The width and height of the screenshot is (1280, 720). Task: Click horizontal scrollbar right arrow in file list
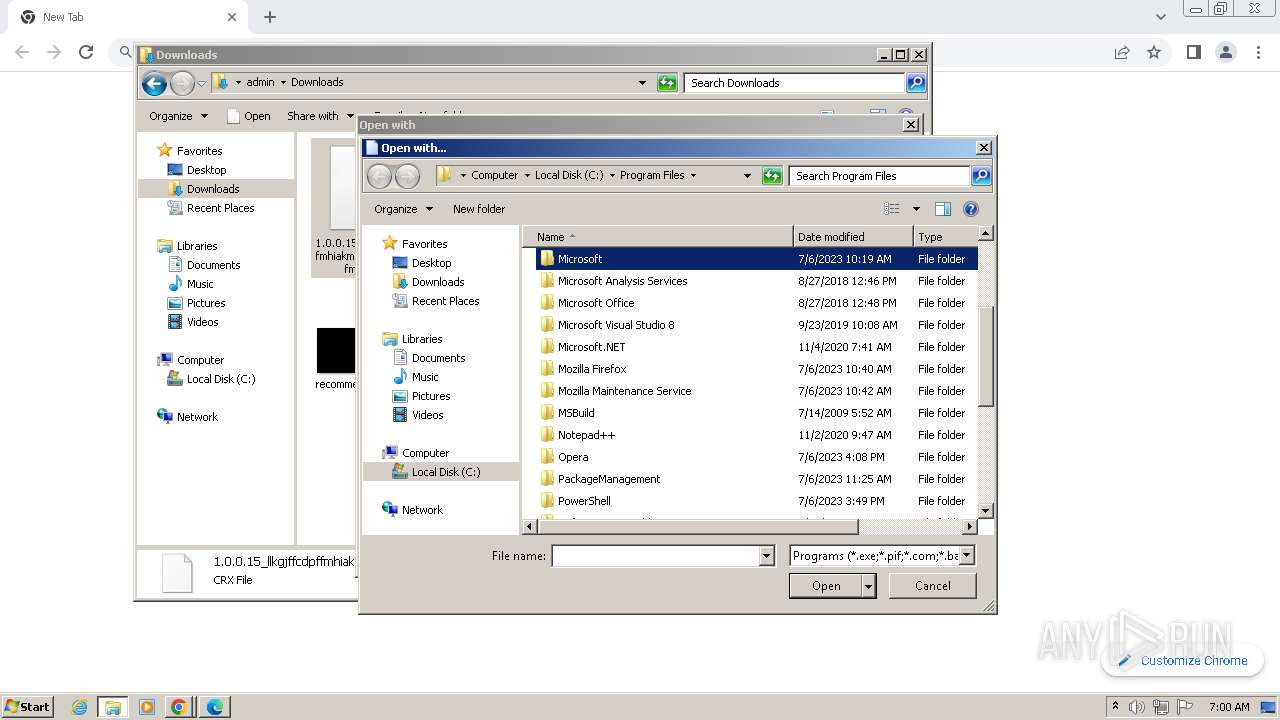pyautogui.click(x=969, y=525)
